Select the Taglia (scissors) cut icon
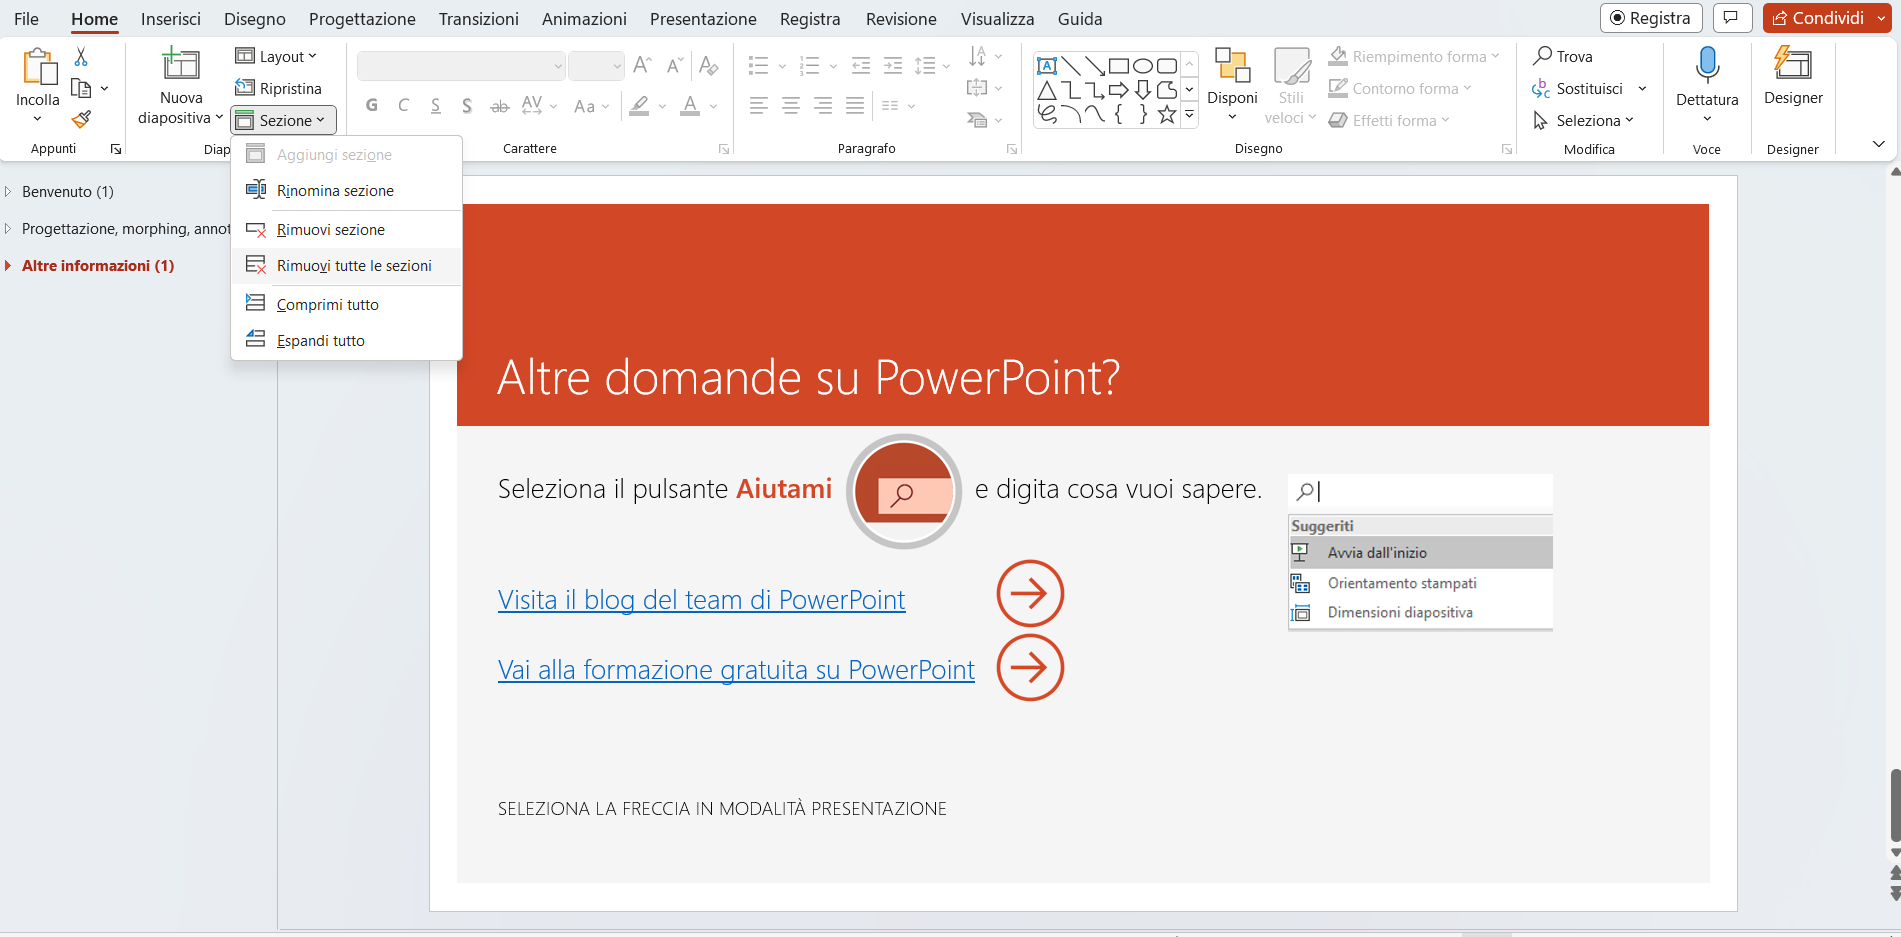This screenshot has width=1901, height=937. (82, 57)
